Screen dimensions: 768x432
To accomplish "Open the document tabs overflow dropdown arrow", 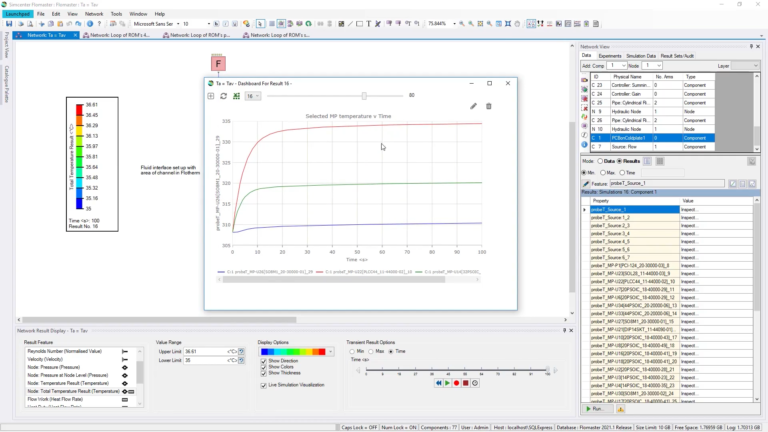I will [x=761, y=35].
